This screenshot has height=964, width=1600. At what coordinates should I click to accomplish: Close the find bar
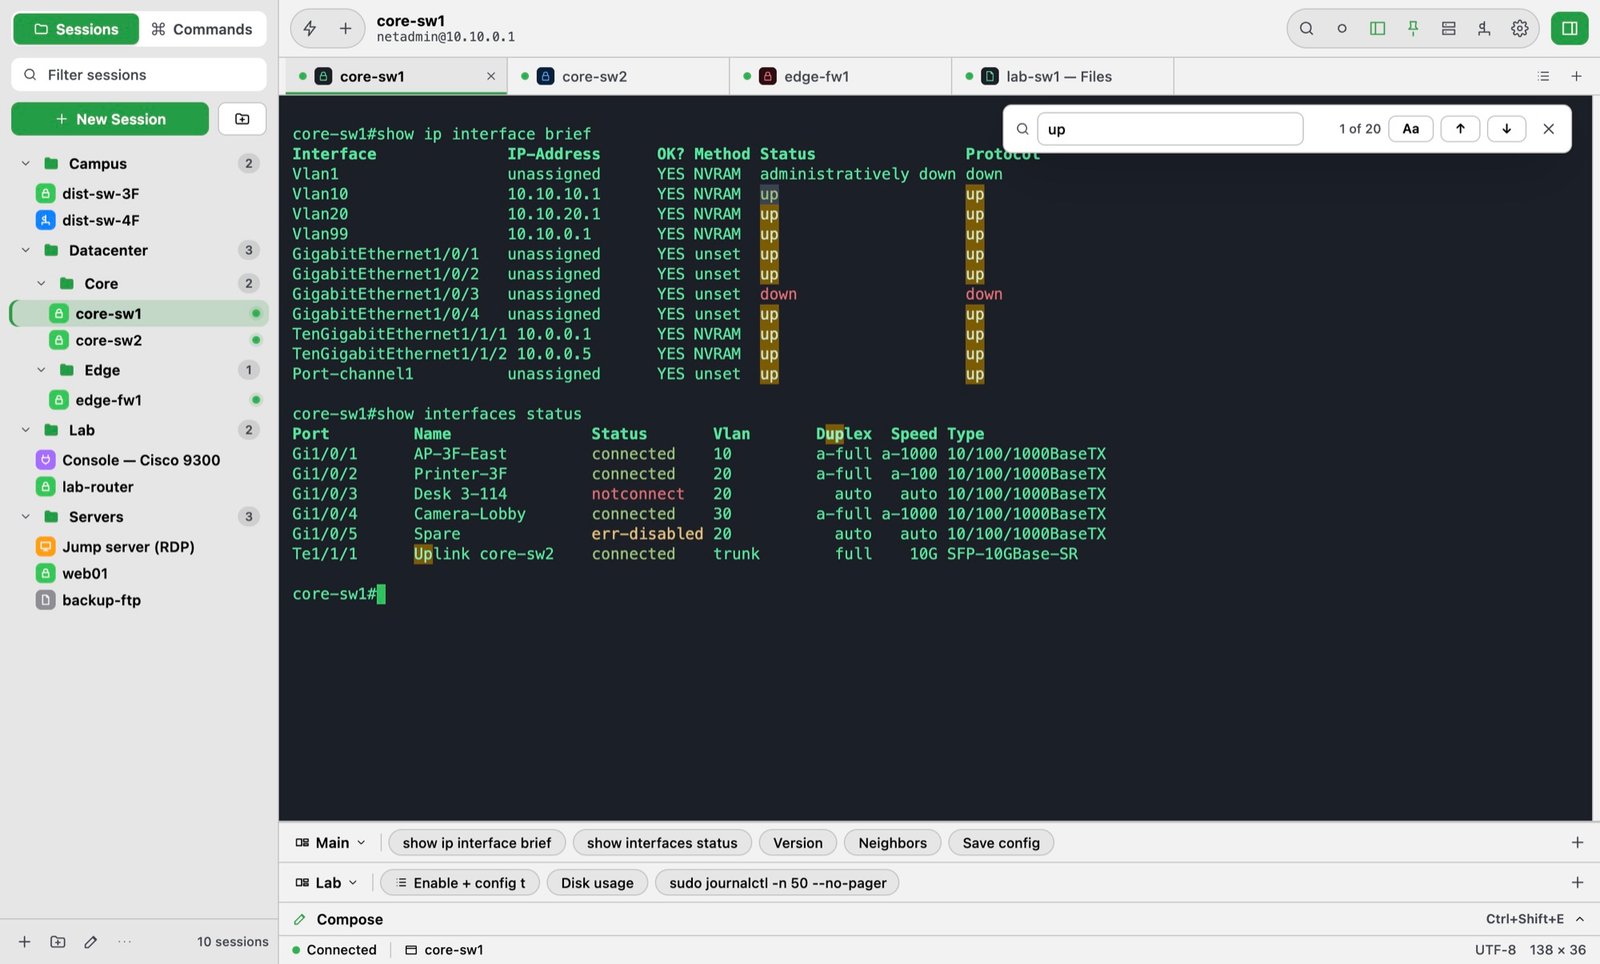point(1548,129)
